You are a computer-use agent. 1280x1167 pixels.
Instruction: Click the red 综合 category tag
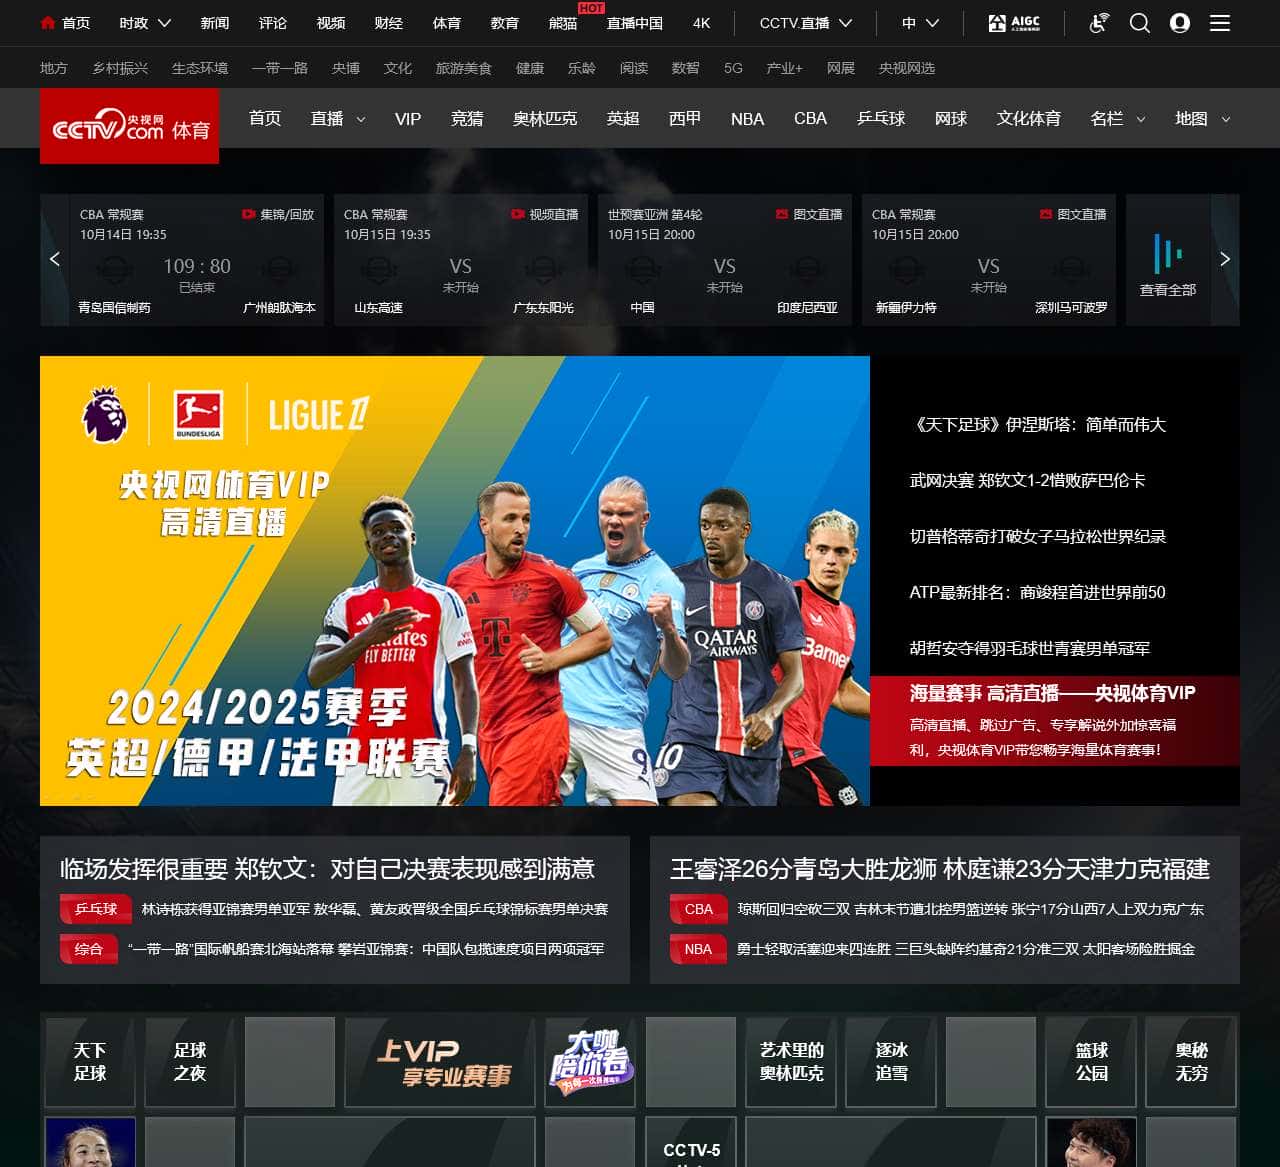[x=88, y=949]
